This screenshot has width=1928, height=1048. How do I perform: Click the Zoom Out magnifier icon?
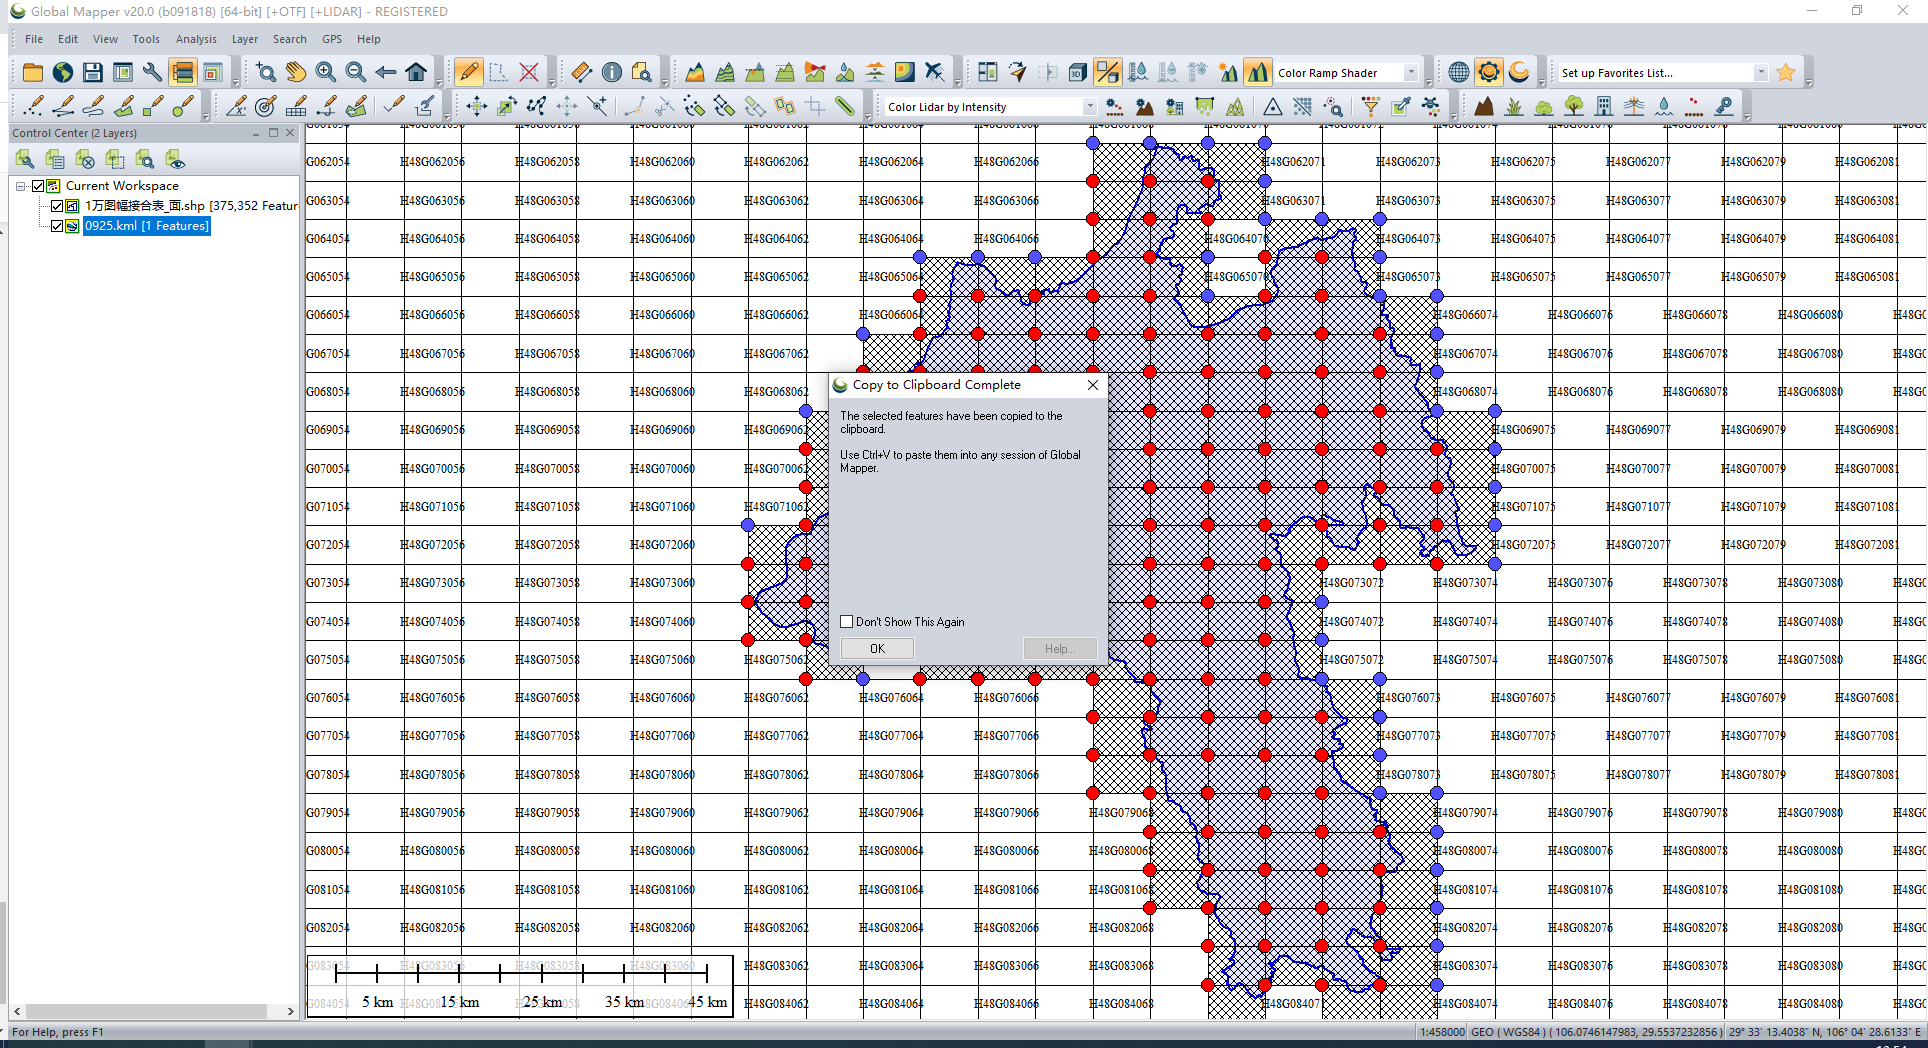(x=356, y=72)
